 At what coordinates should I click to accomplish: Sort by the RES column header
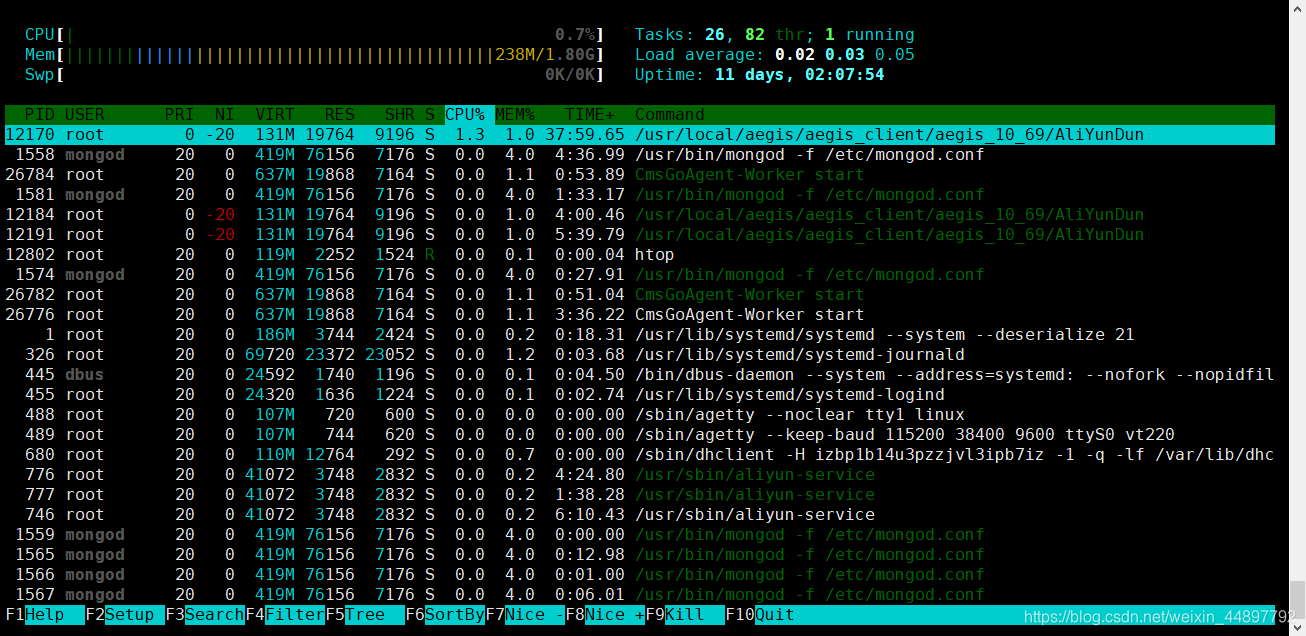pos(340,115)
